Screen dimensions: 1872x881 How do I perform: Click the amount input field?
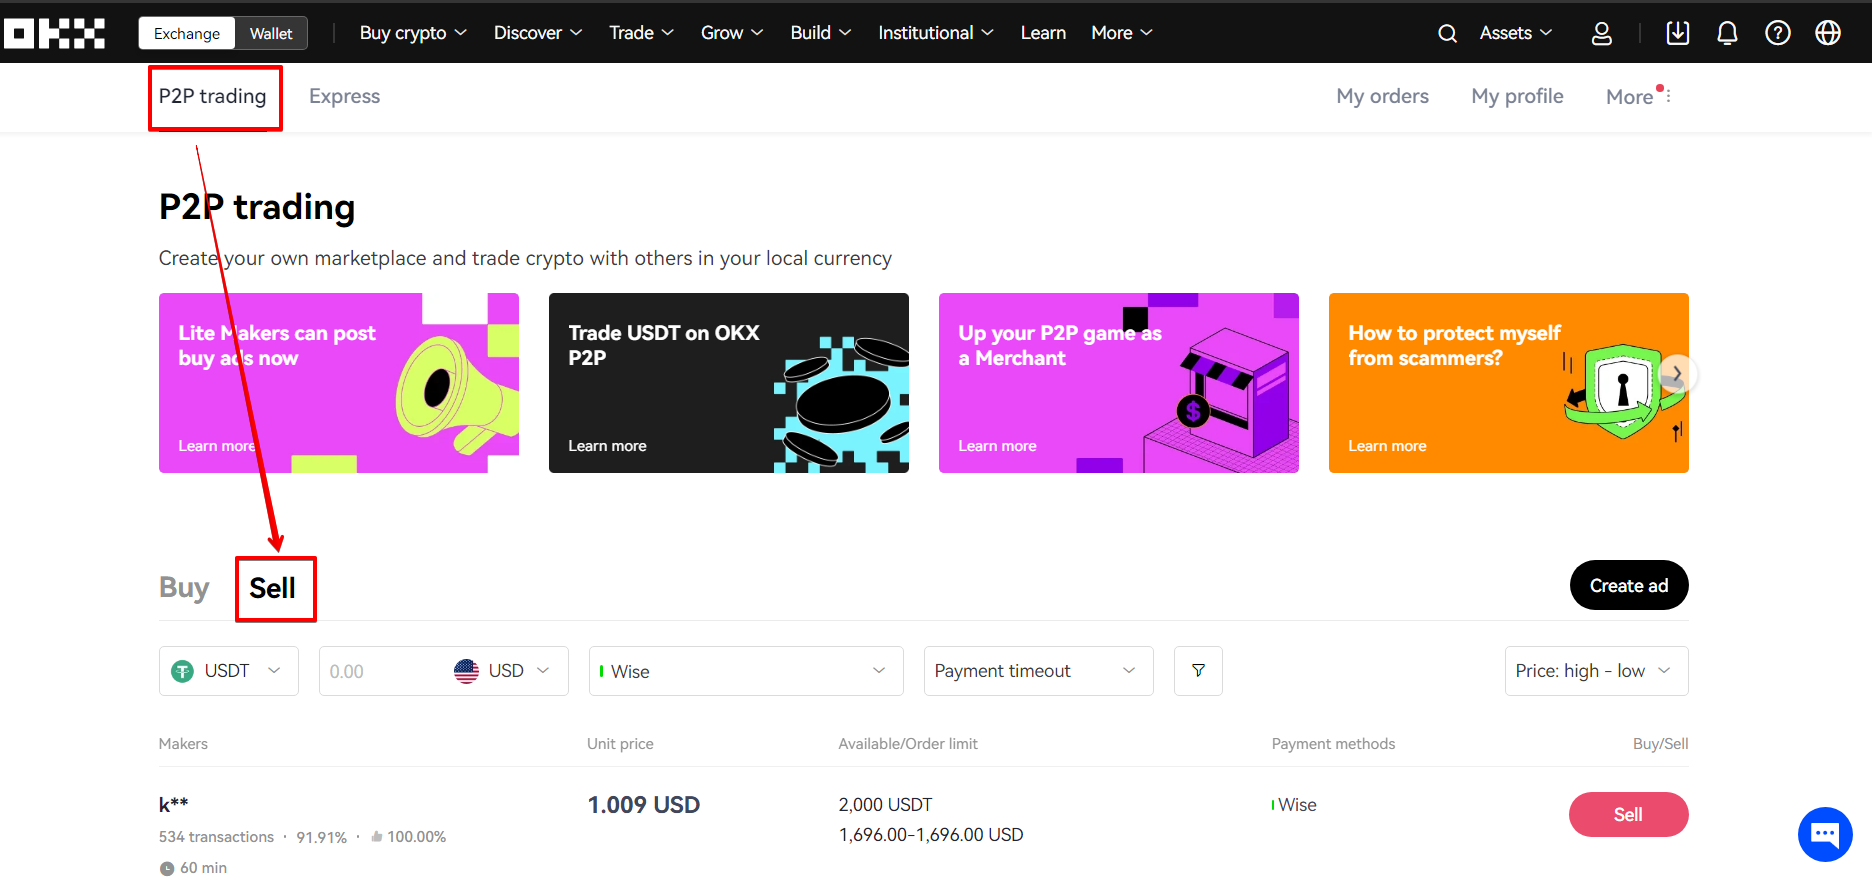[x=385, y=671]
